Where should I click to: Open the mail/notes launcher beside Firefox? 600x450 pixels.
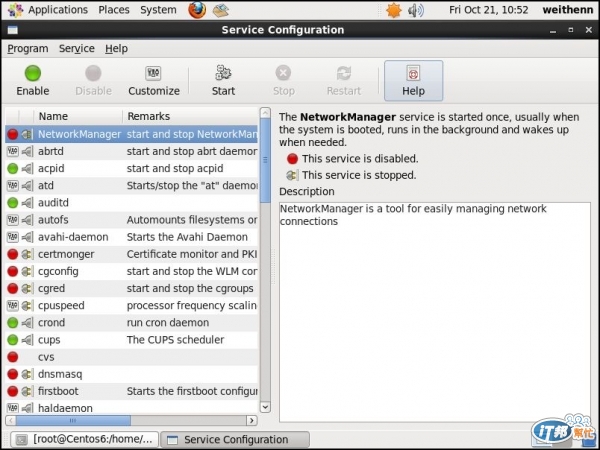[x=221, y=10]
